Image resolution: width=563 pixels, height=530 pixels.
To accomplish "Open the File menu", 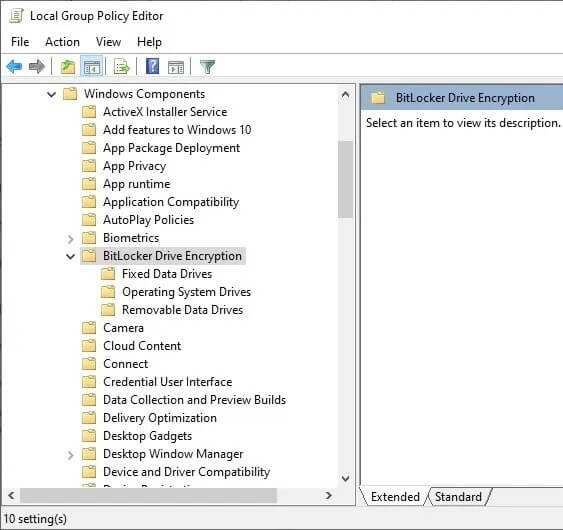I will click(20, 42).
